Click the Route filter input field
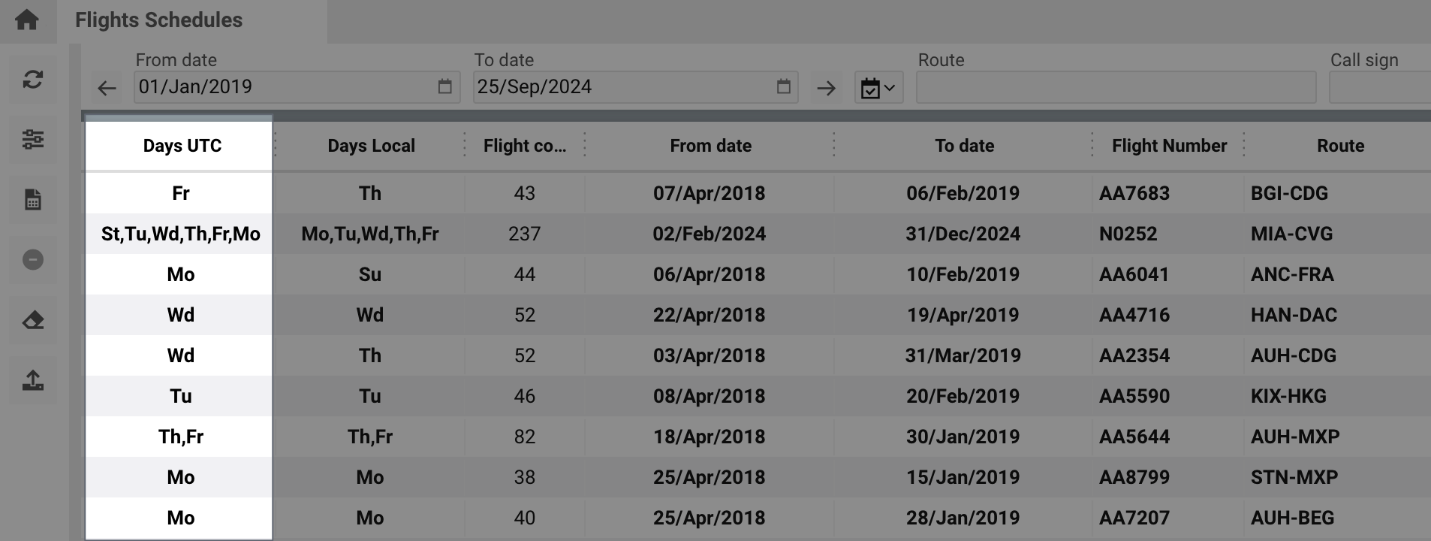This screenshot has height=541, width=1431. click(x=1115, y=87)
